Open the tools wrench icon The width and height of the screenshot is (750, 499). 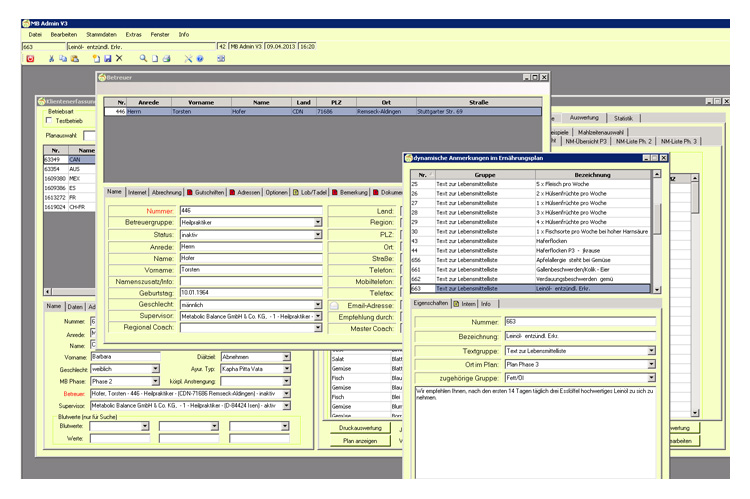[188, 59]
